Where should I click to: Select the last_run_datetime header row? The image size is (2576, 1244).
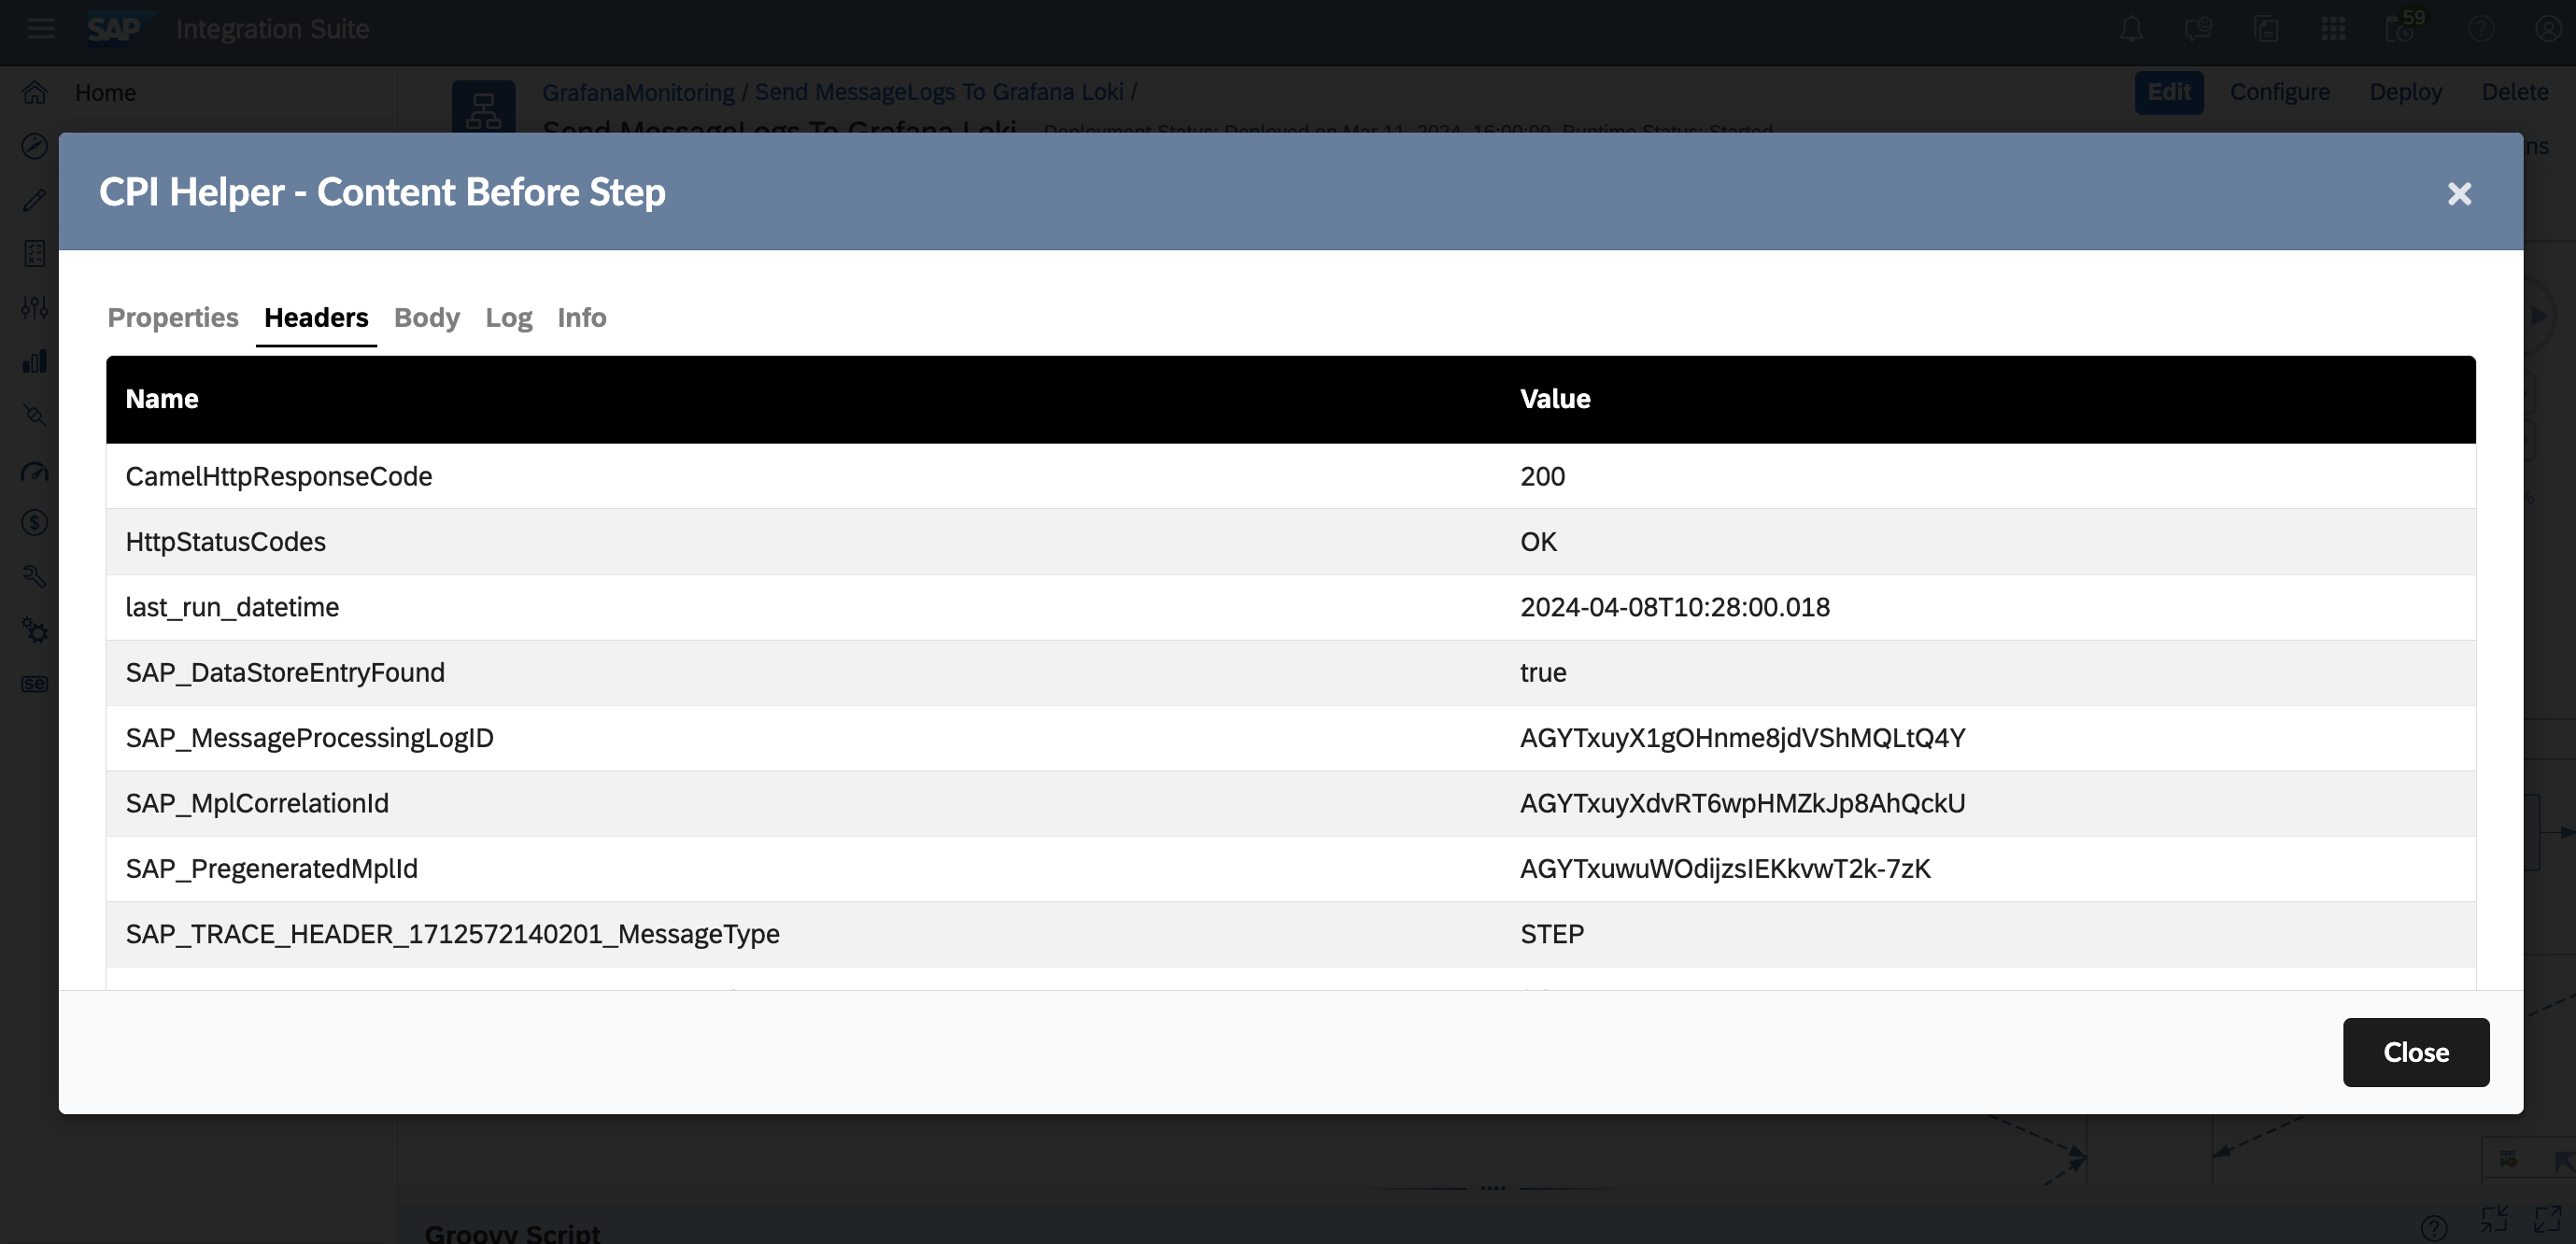pyautogui.click(x=232, y=607)
